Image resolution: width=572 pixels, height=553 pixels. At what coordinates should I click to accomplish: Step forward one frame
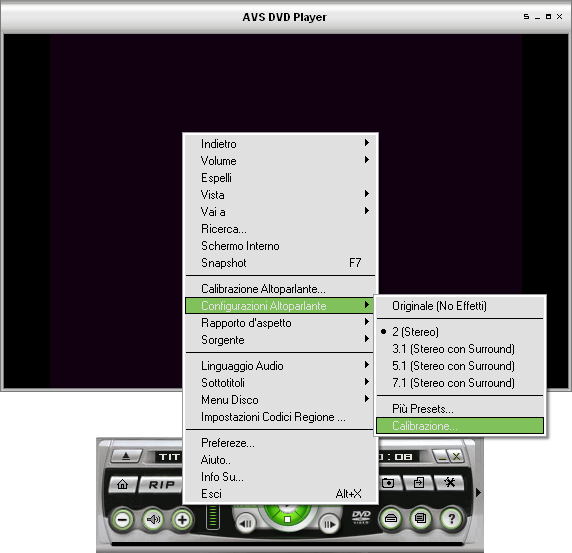tap(329, 524)
